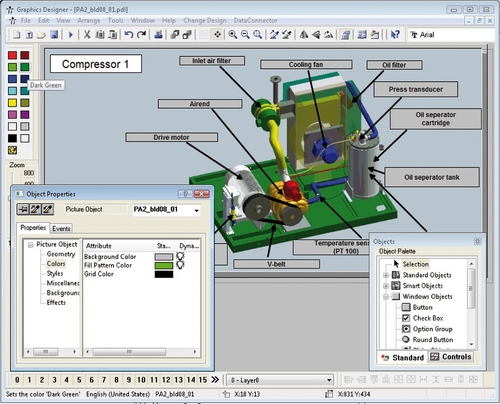Toggle layer 10 visibility button
The image size is (500, 404).
141,380
